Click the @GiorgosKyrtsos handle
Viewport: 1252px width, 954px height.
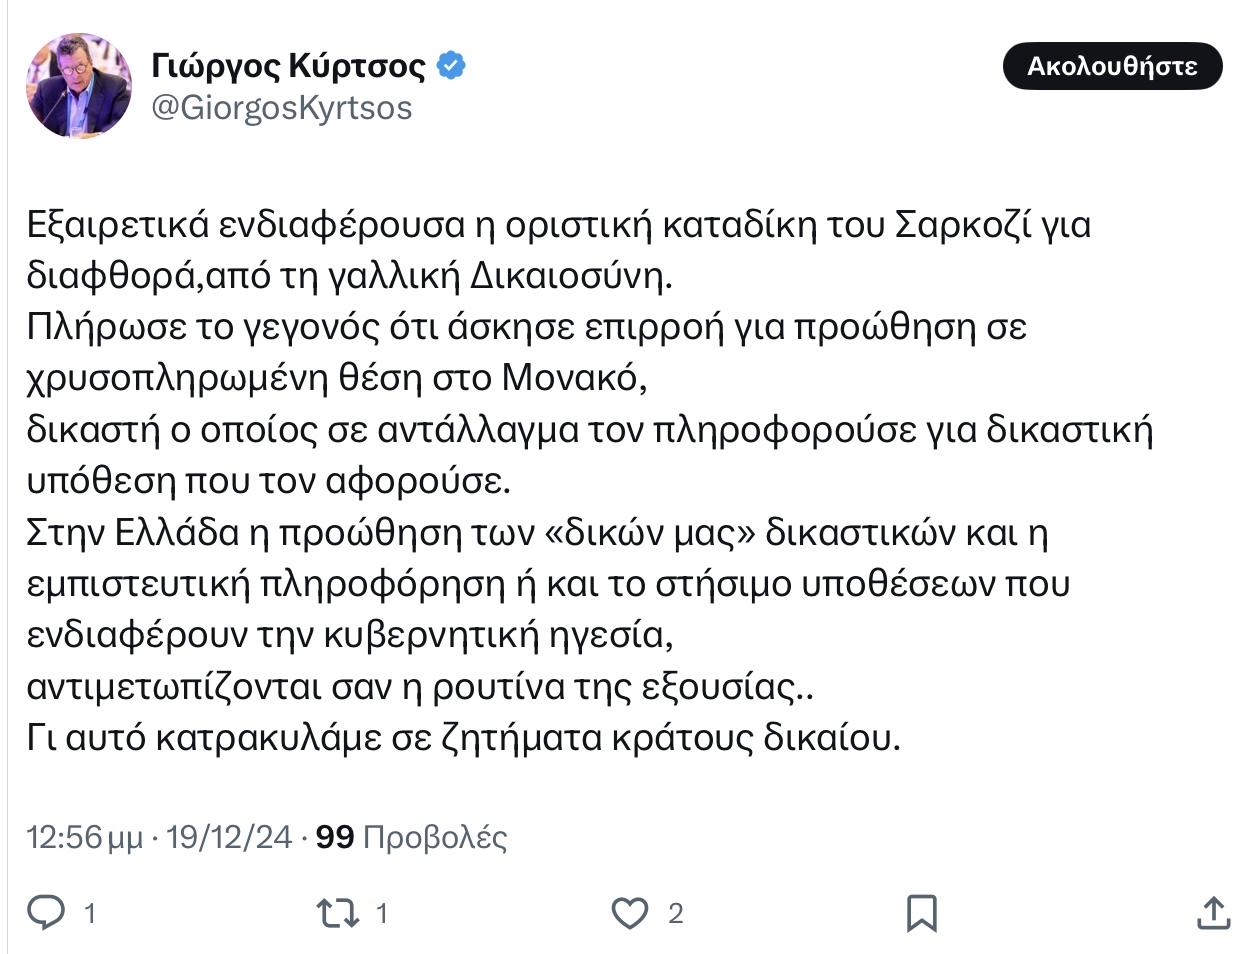[281, 107]
